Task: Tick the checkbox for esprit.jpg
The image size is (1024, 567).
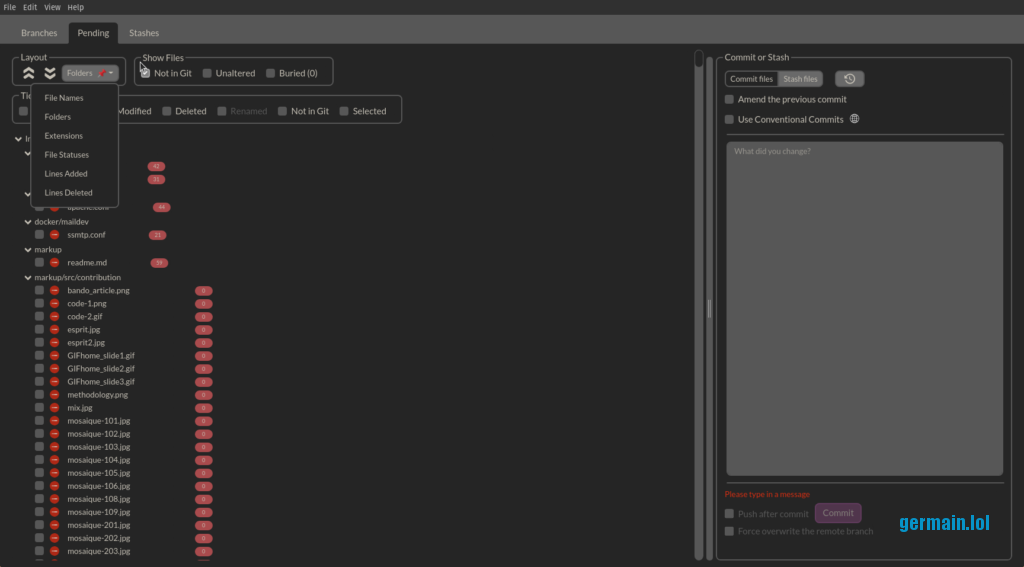Action: click(39, 330)
